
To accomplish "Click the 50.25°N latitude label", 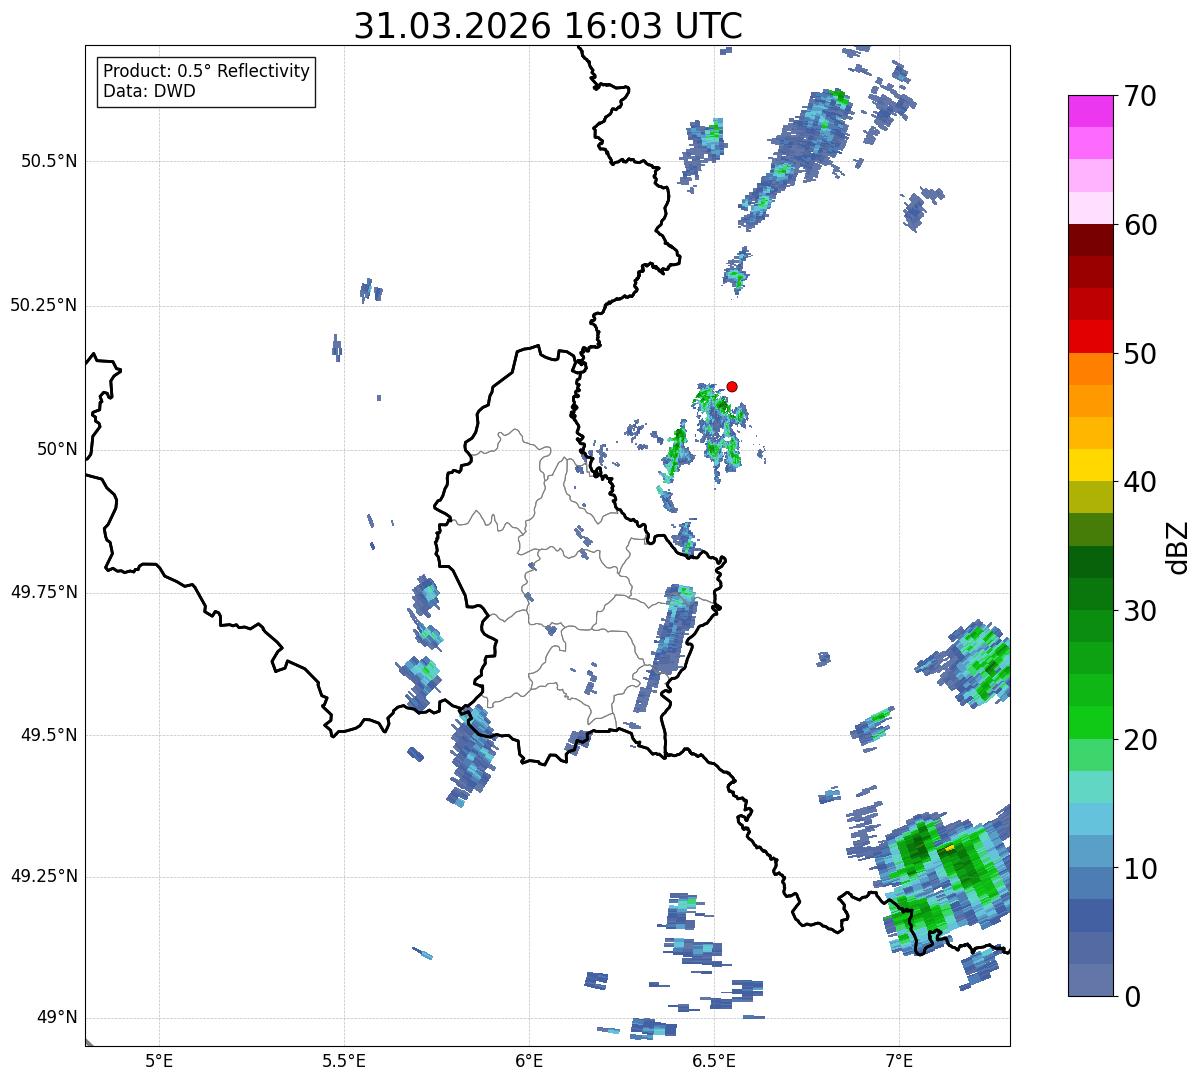I will (44, 305).
